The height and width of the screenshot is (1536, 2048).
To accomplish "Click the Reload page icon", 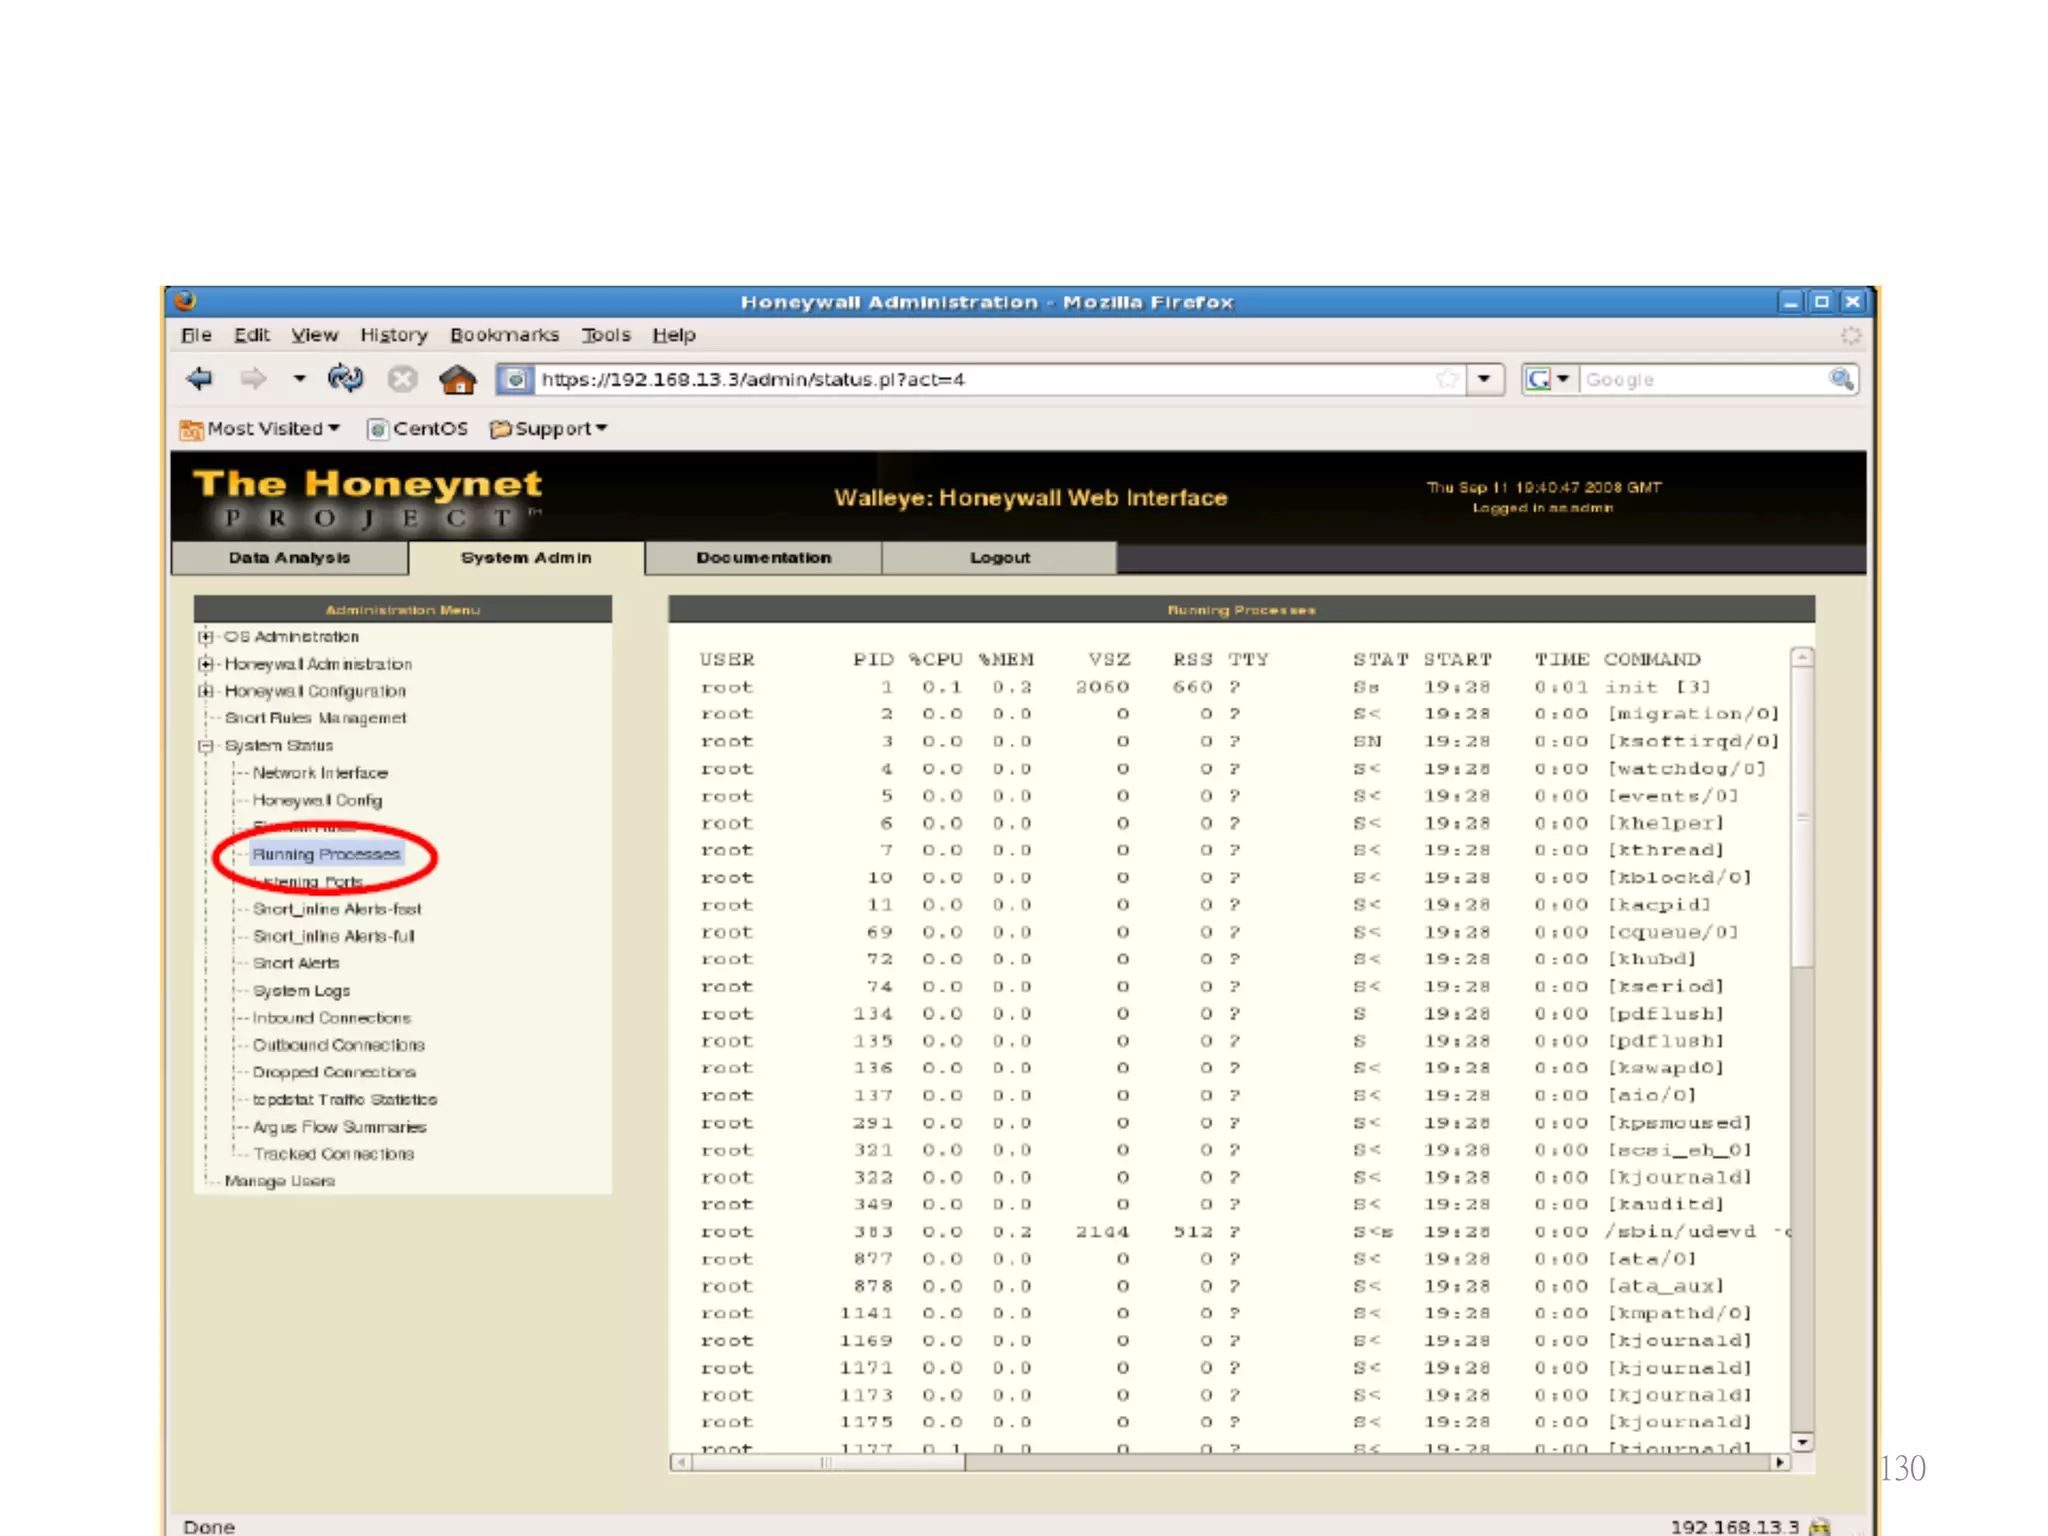I will coord(345,379).
